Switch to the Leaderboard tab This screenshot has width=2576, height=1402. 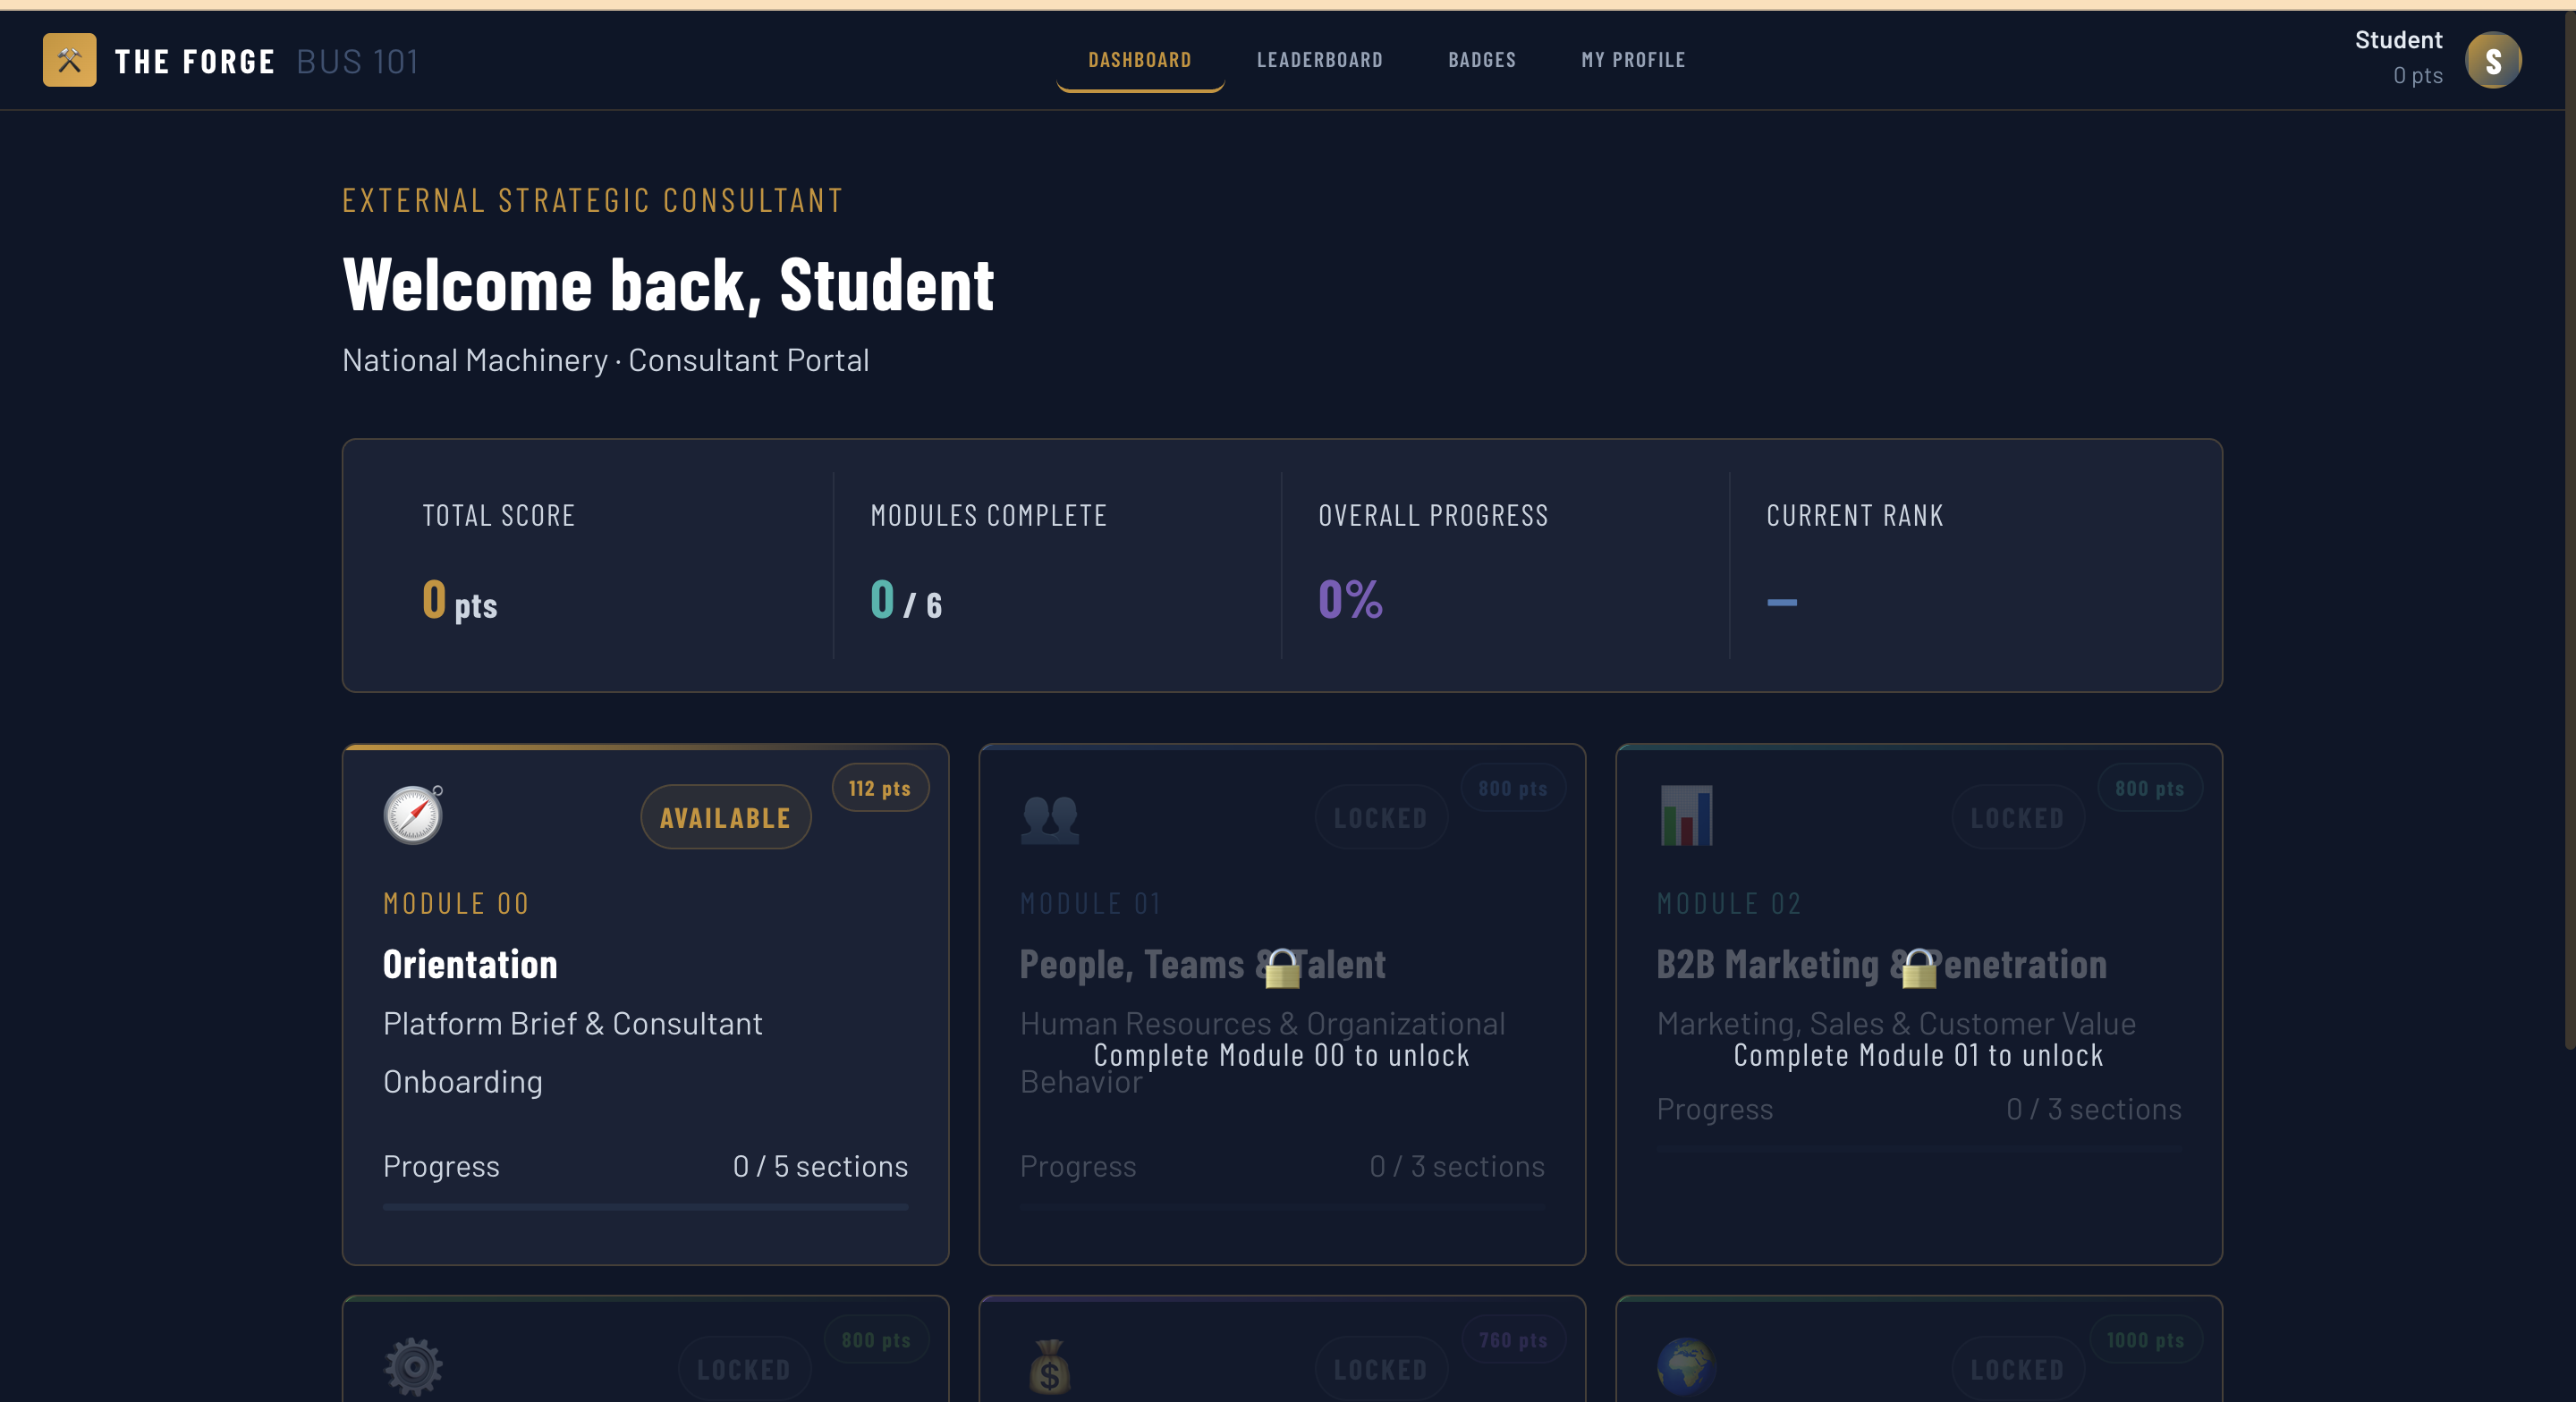coord(1319,60)
